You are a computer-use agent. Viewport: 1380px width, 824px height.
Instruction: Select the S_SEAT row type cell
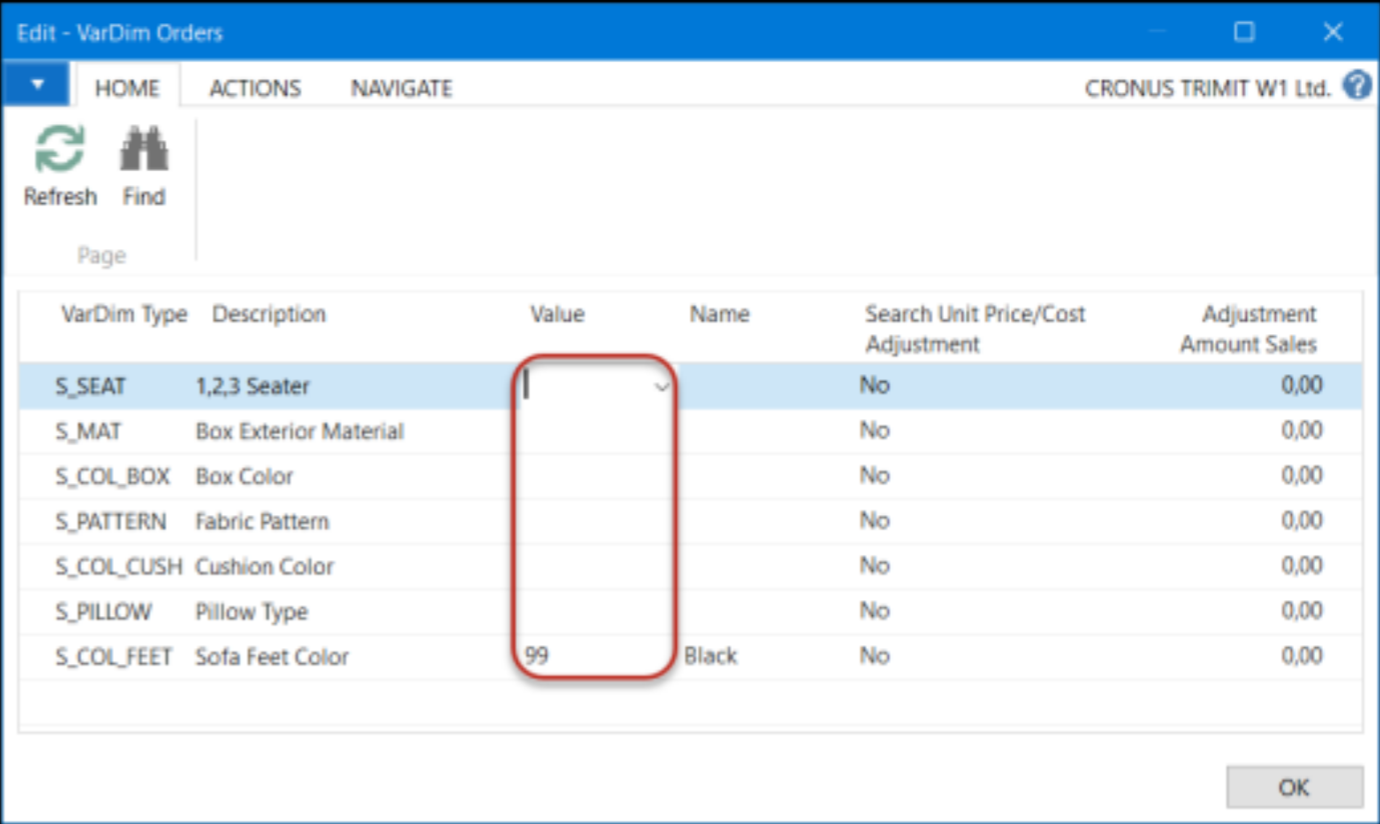(x=91, y=386)
